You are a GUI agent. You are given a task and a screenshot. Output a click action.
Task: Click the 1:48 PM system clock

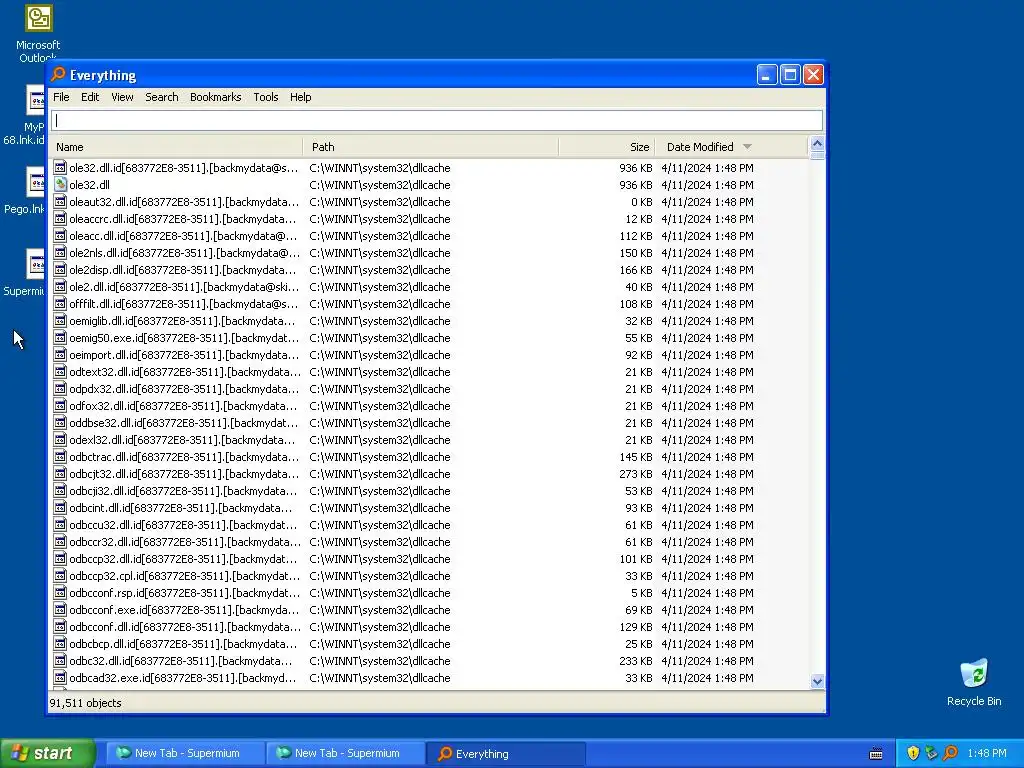click(x=987, y=753)
